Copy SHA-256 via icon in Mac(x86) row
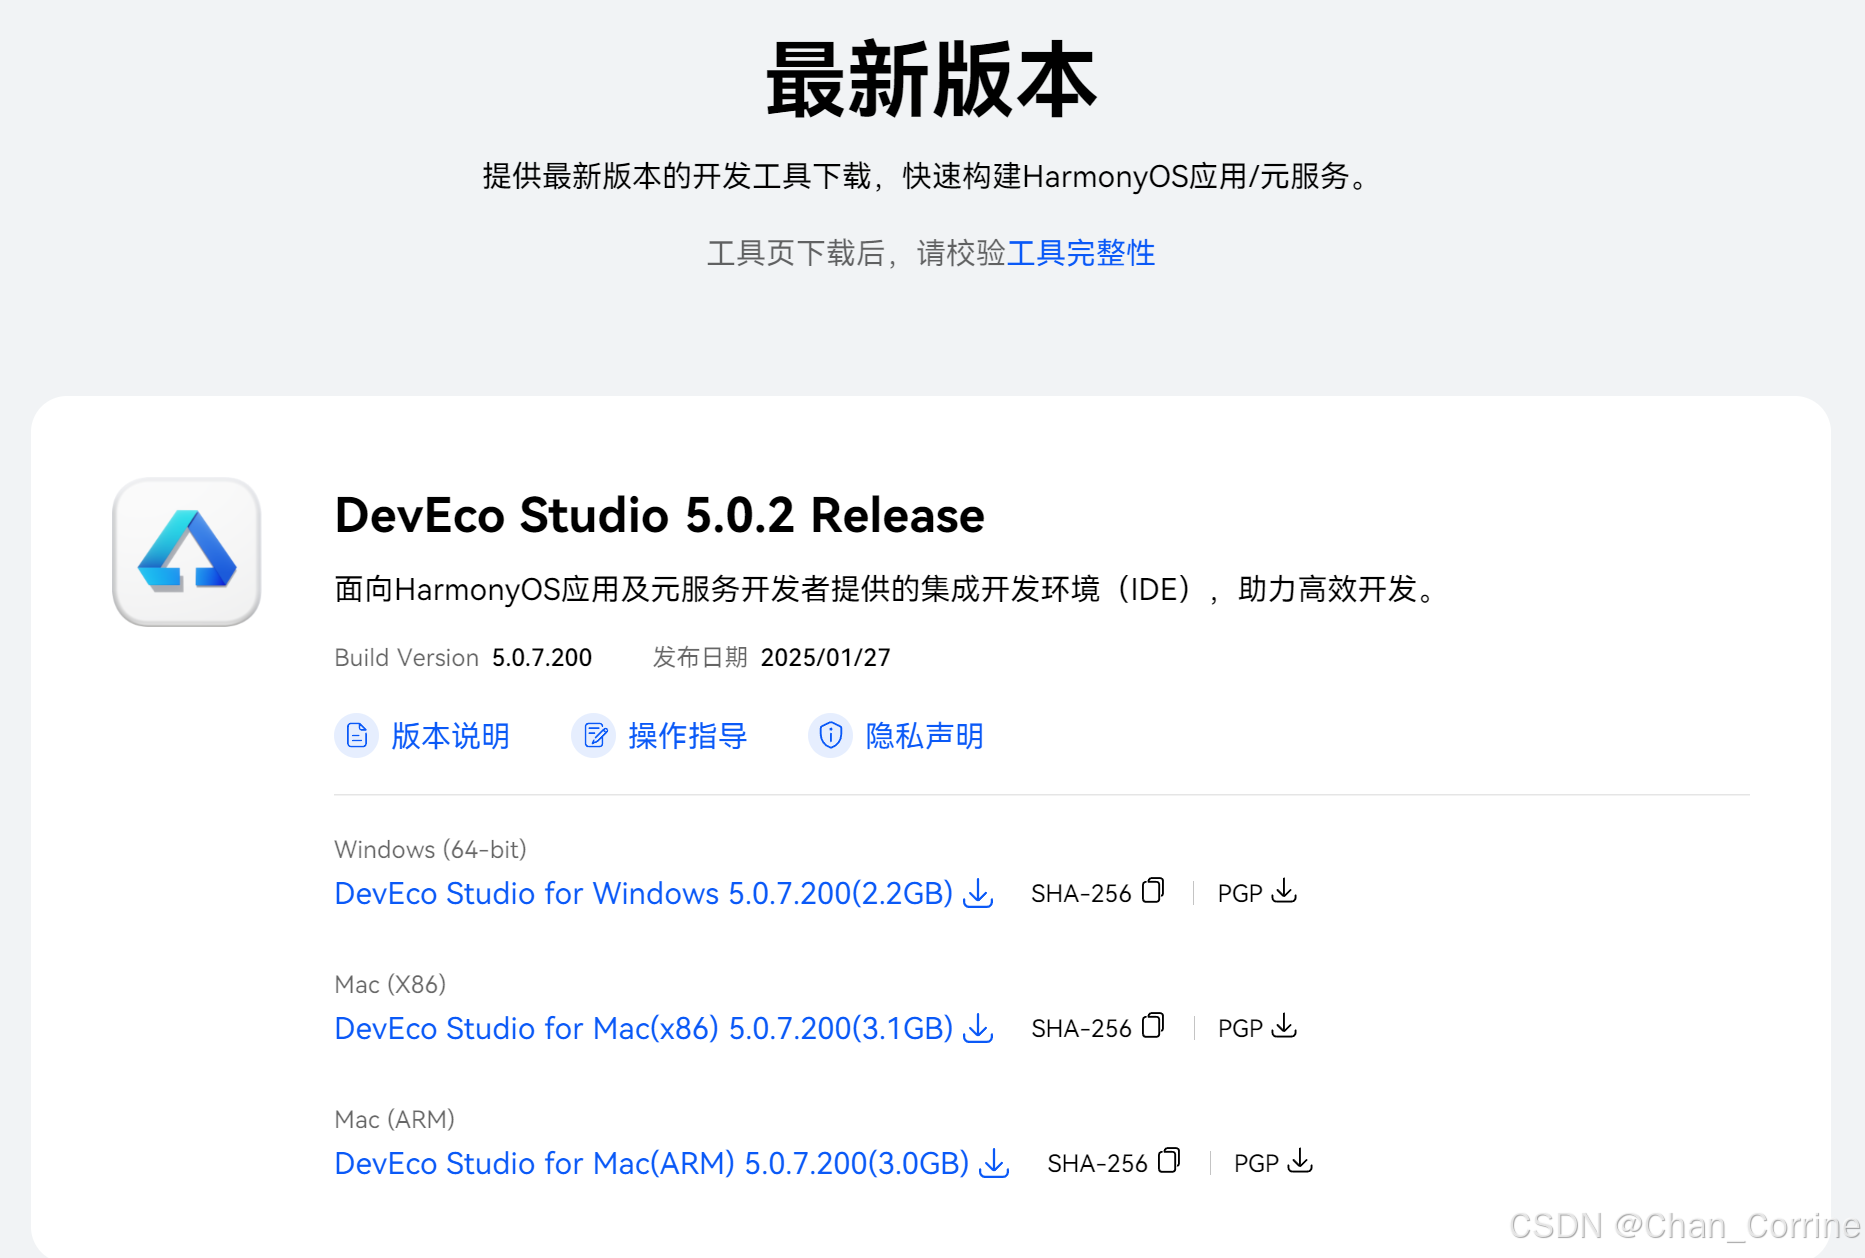1865x1258 pixels. click(x=1153, y=1025)
